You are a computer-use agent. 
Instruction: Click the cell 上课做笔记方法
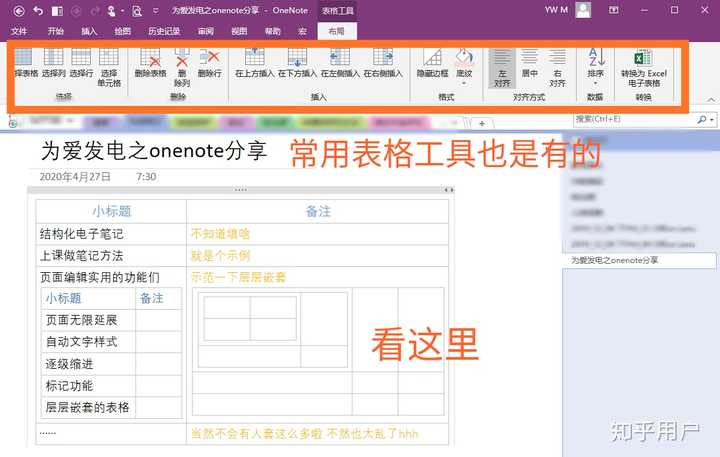(x=111, y=256)
